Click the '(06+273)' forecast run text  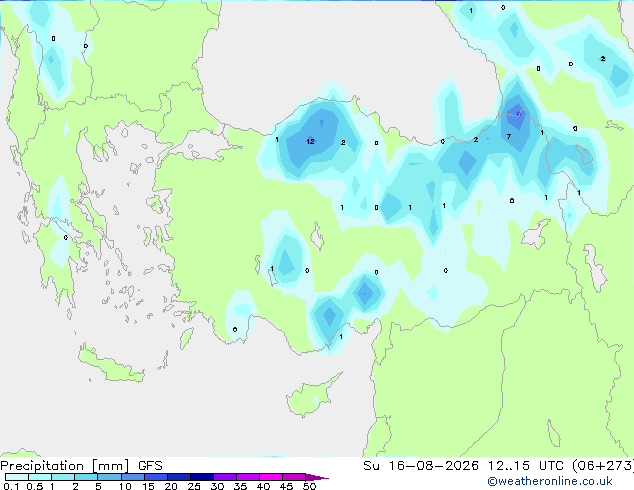(x=603, y=466)
